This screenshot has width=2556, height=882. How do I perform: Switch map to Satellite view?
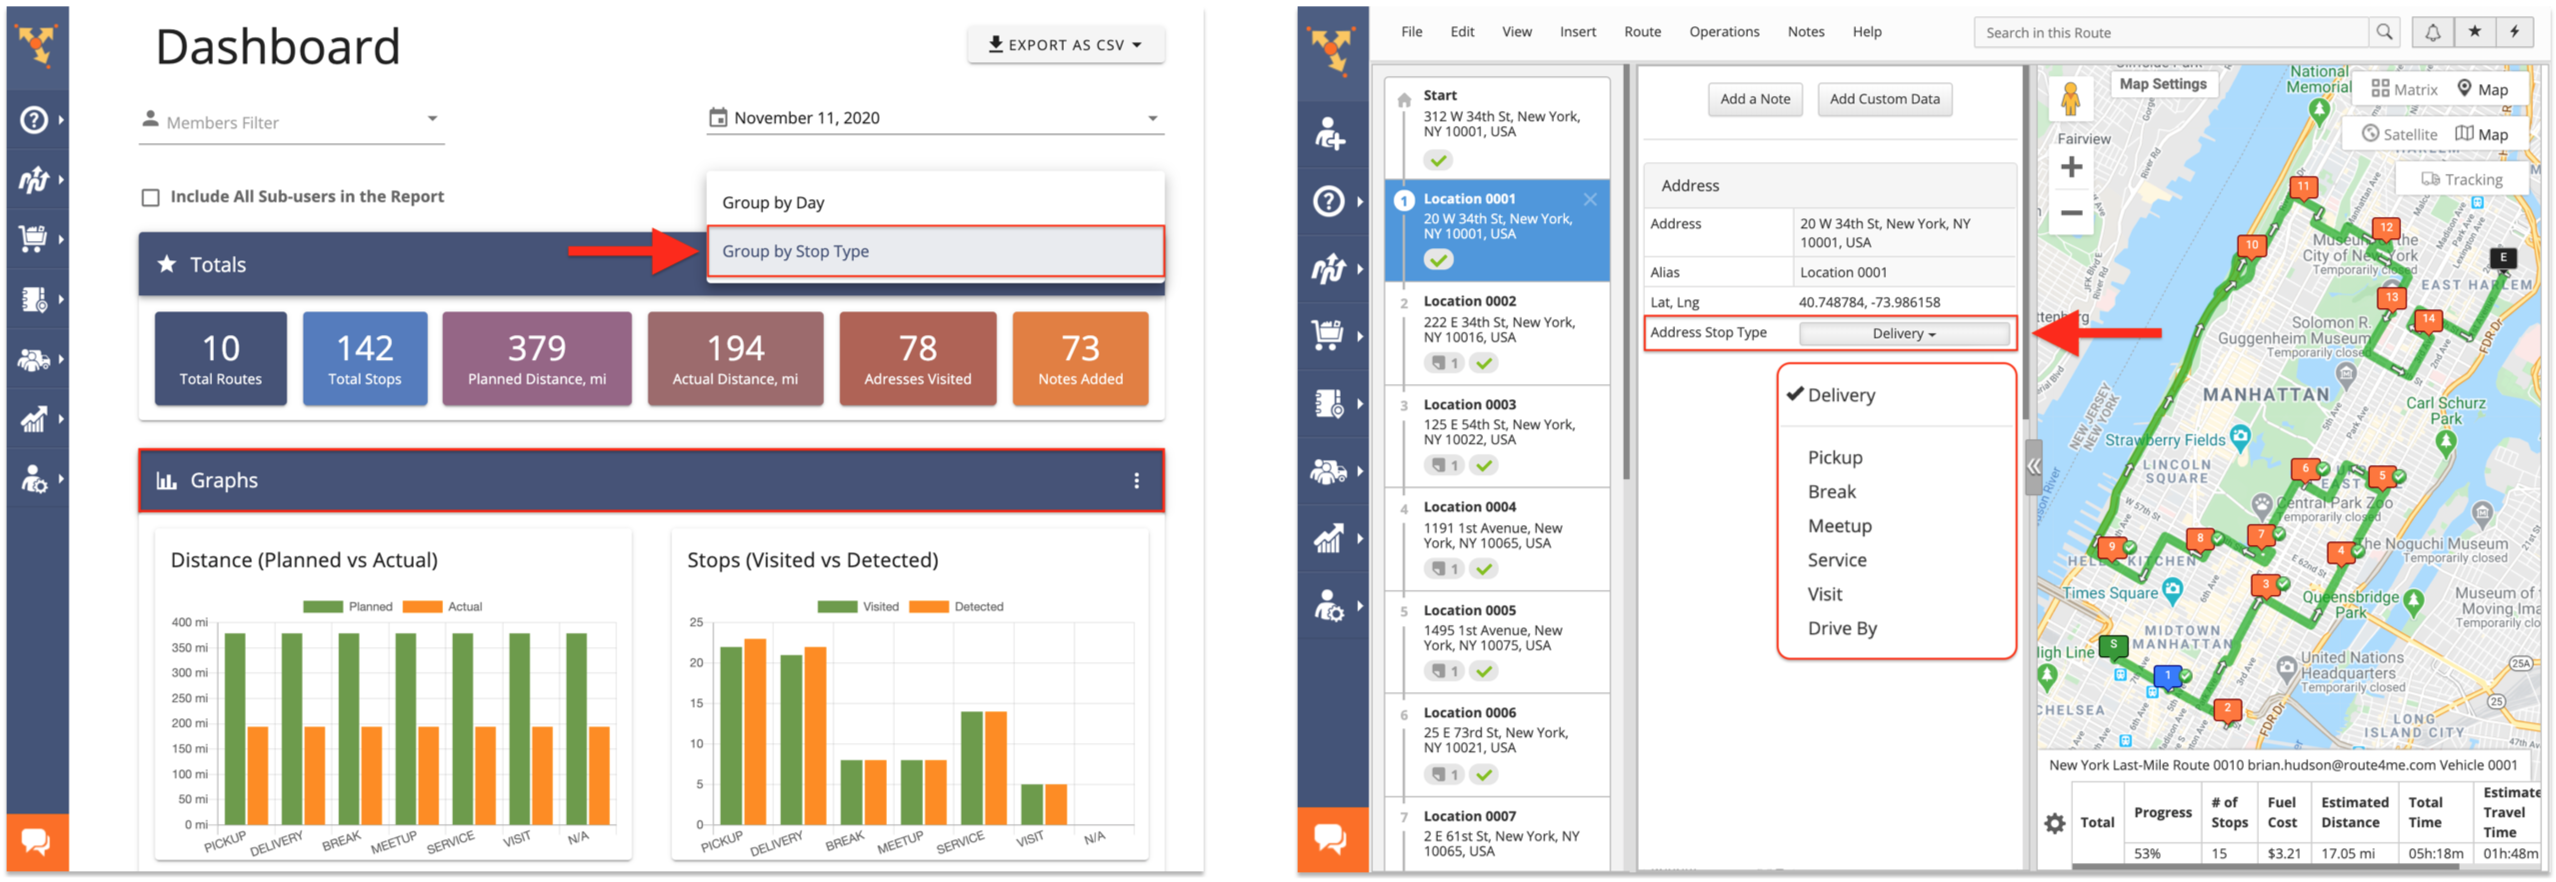pyautogui.click(x=2399, y=134)
